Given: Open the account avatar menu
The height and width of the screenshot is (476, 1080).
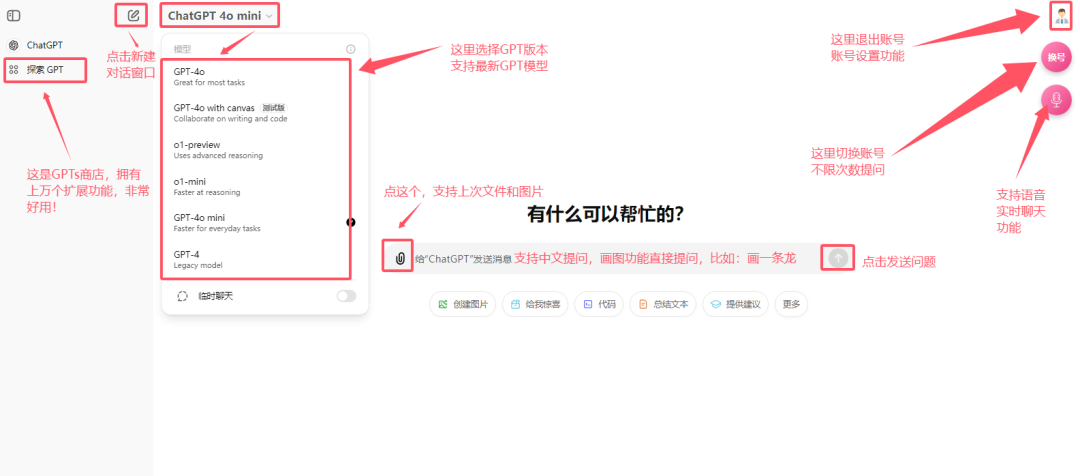Looking at the screenshot, I should click(1061, 15).
